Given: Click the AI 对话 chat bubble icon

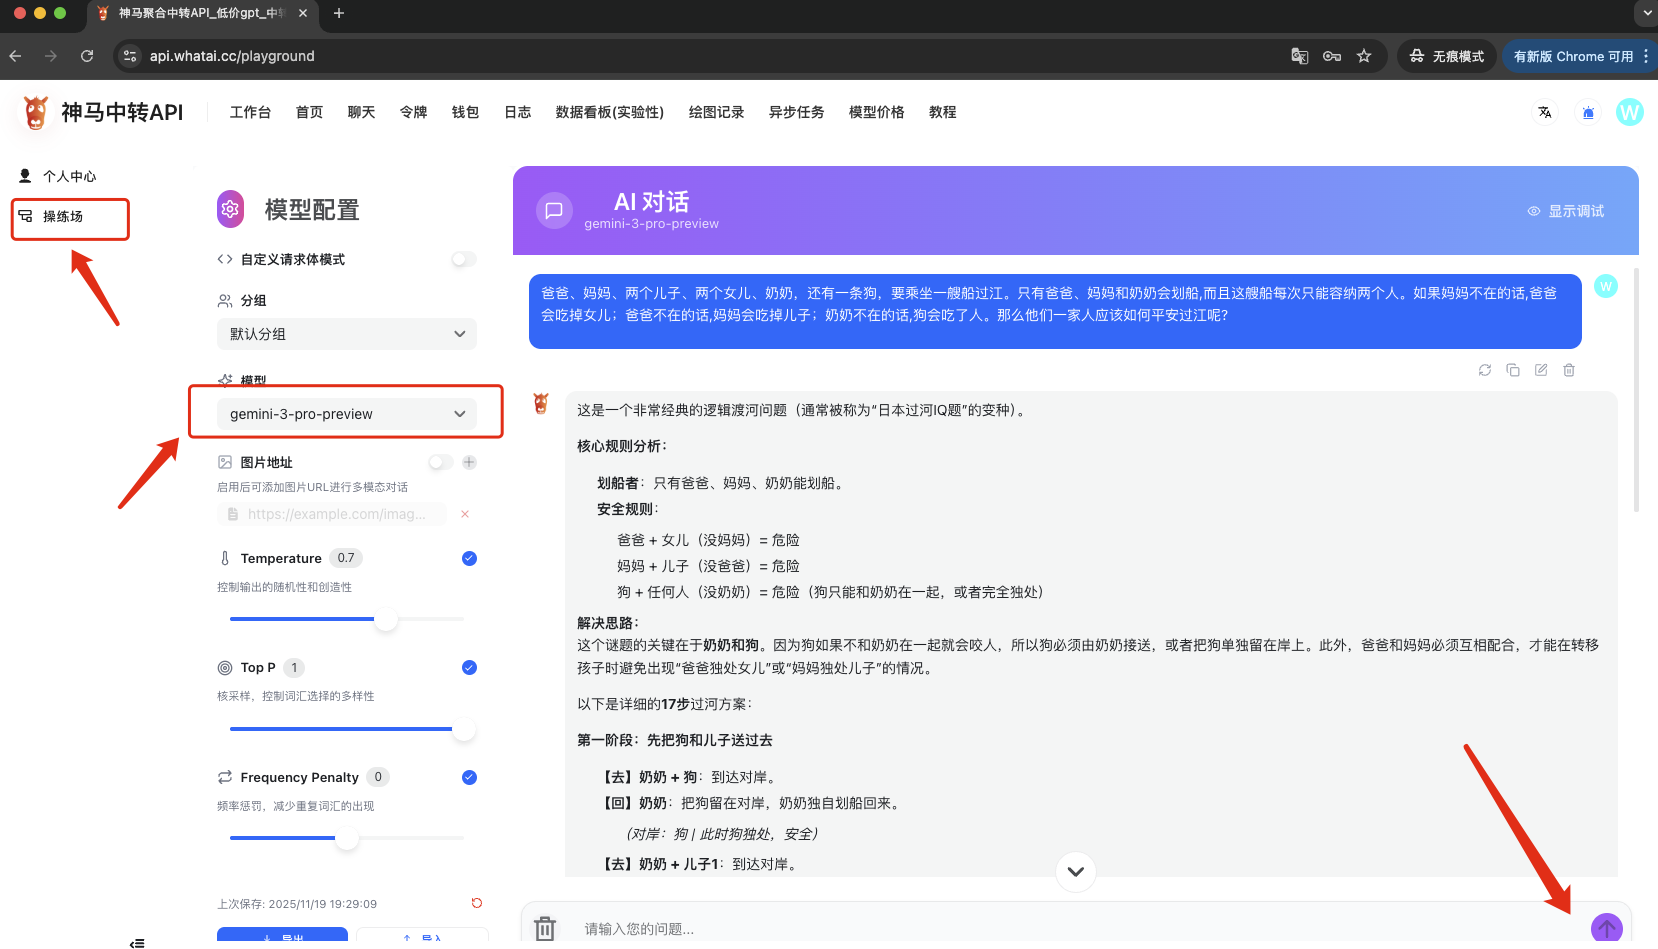Looking at the screenshot, I should click(x=554, y=210).
